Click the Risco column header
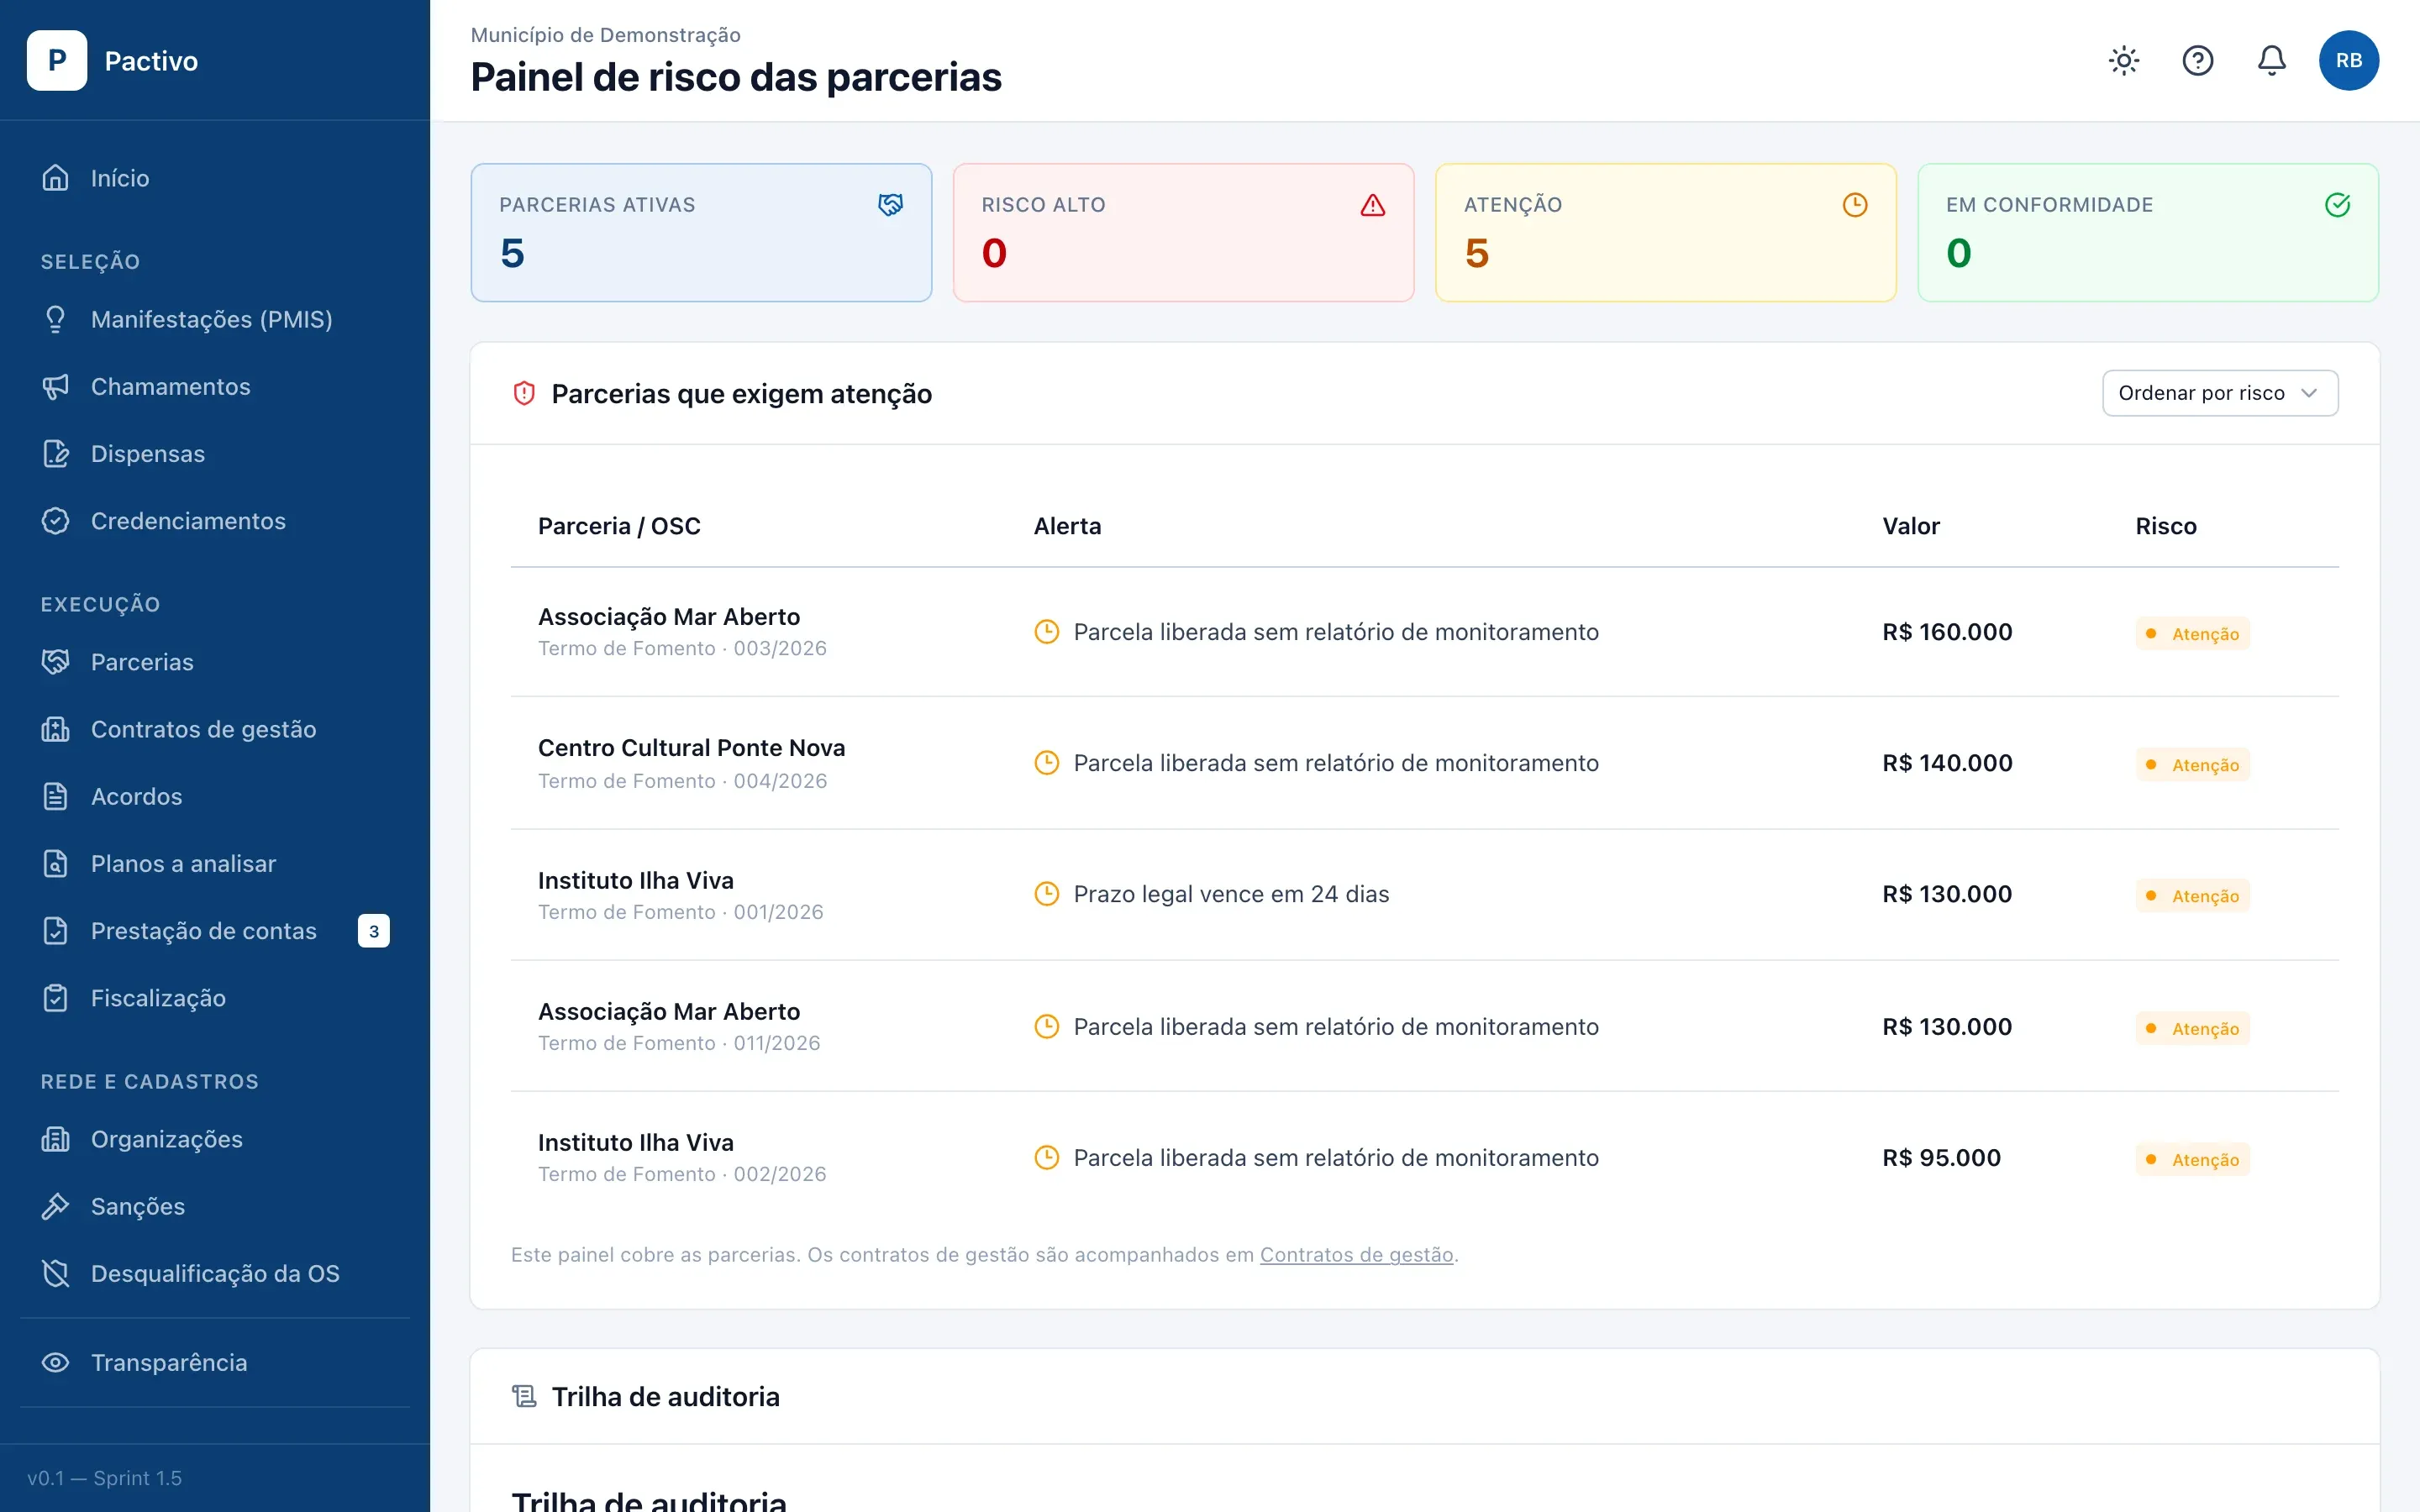The height and width of the screenshot is (1512, 2420). (x=2165, y=526)
